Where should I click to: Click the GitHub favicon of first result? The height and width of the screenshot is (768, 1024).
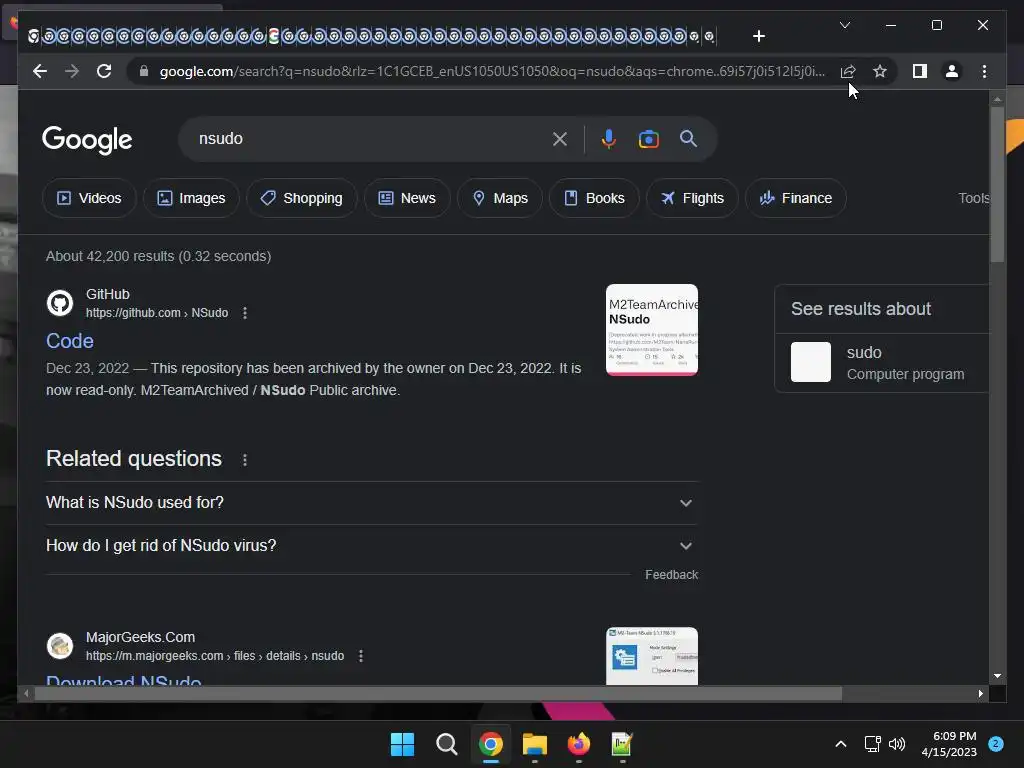coord(60,303)
